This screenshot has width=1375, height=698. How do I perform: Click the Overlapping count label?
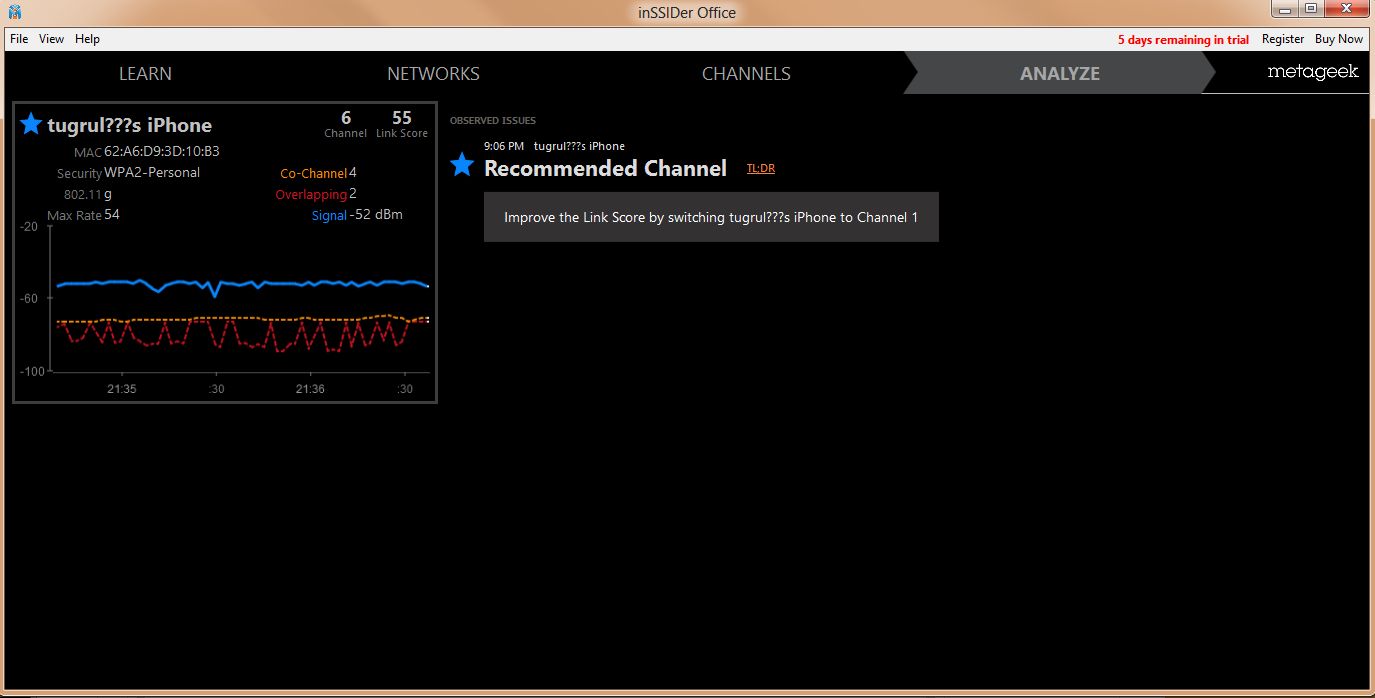point(311,195)
